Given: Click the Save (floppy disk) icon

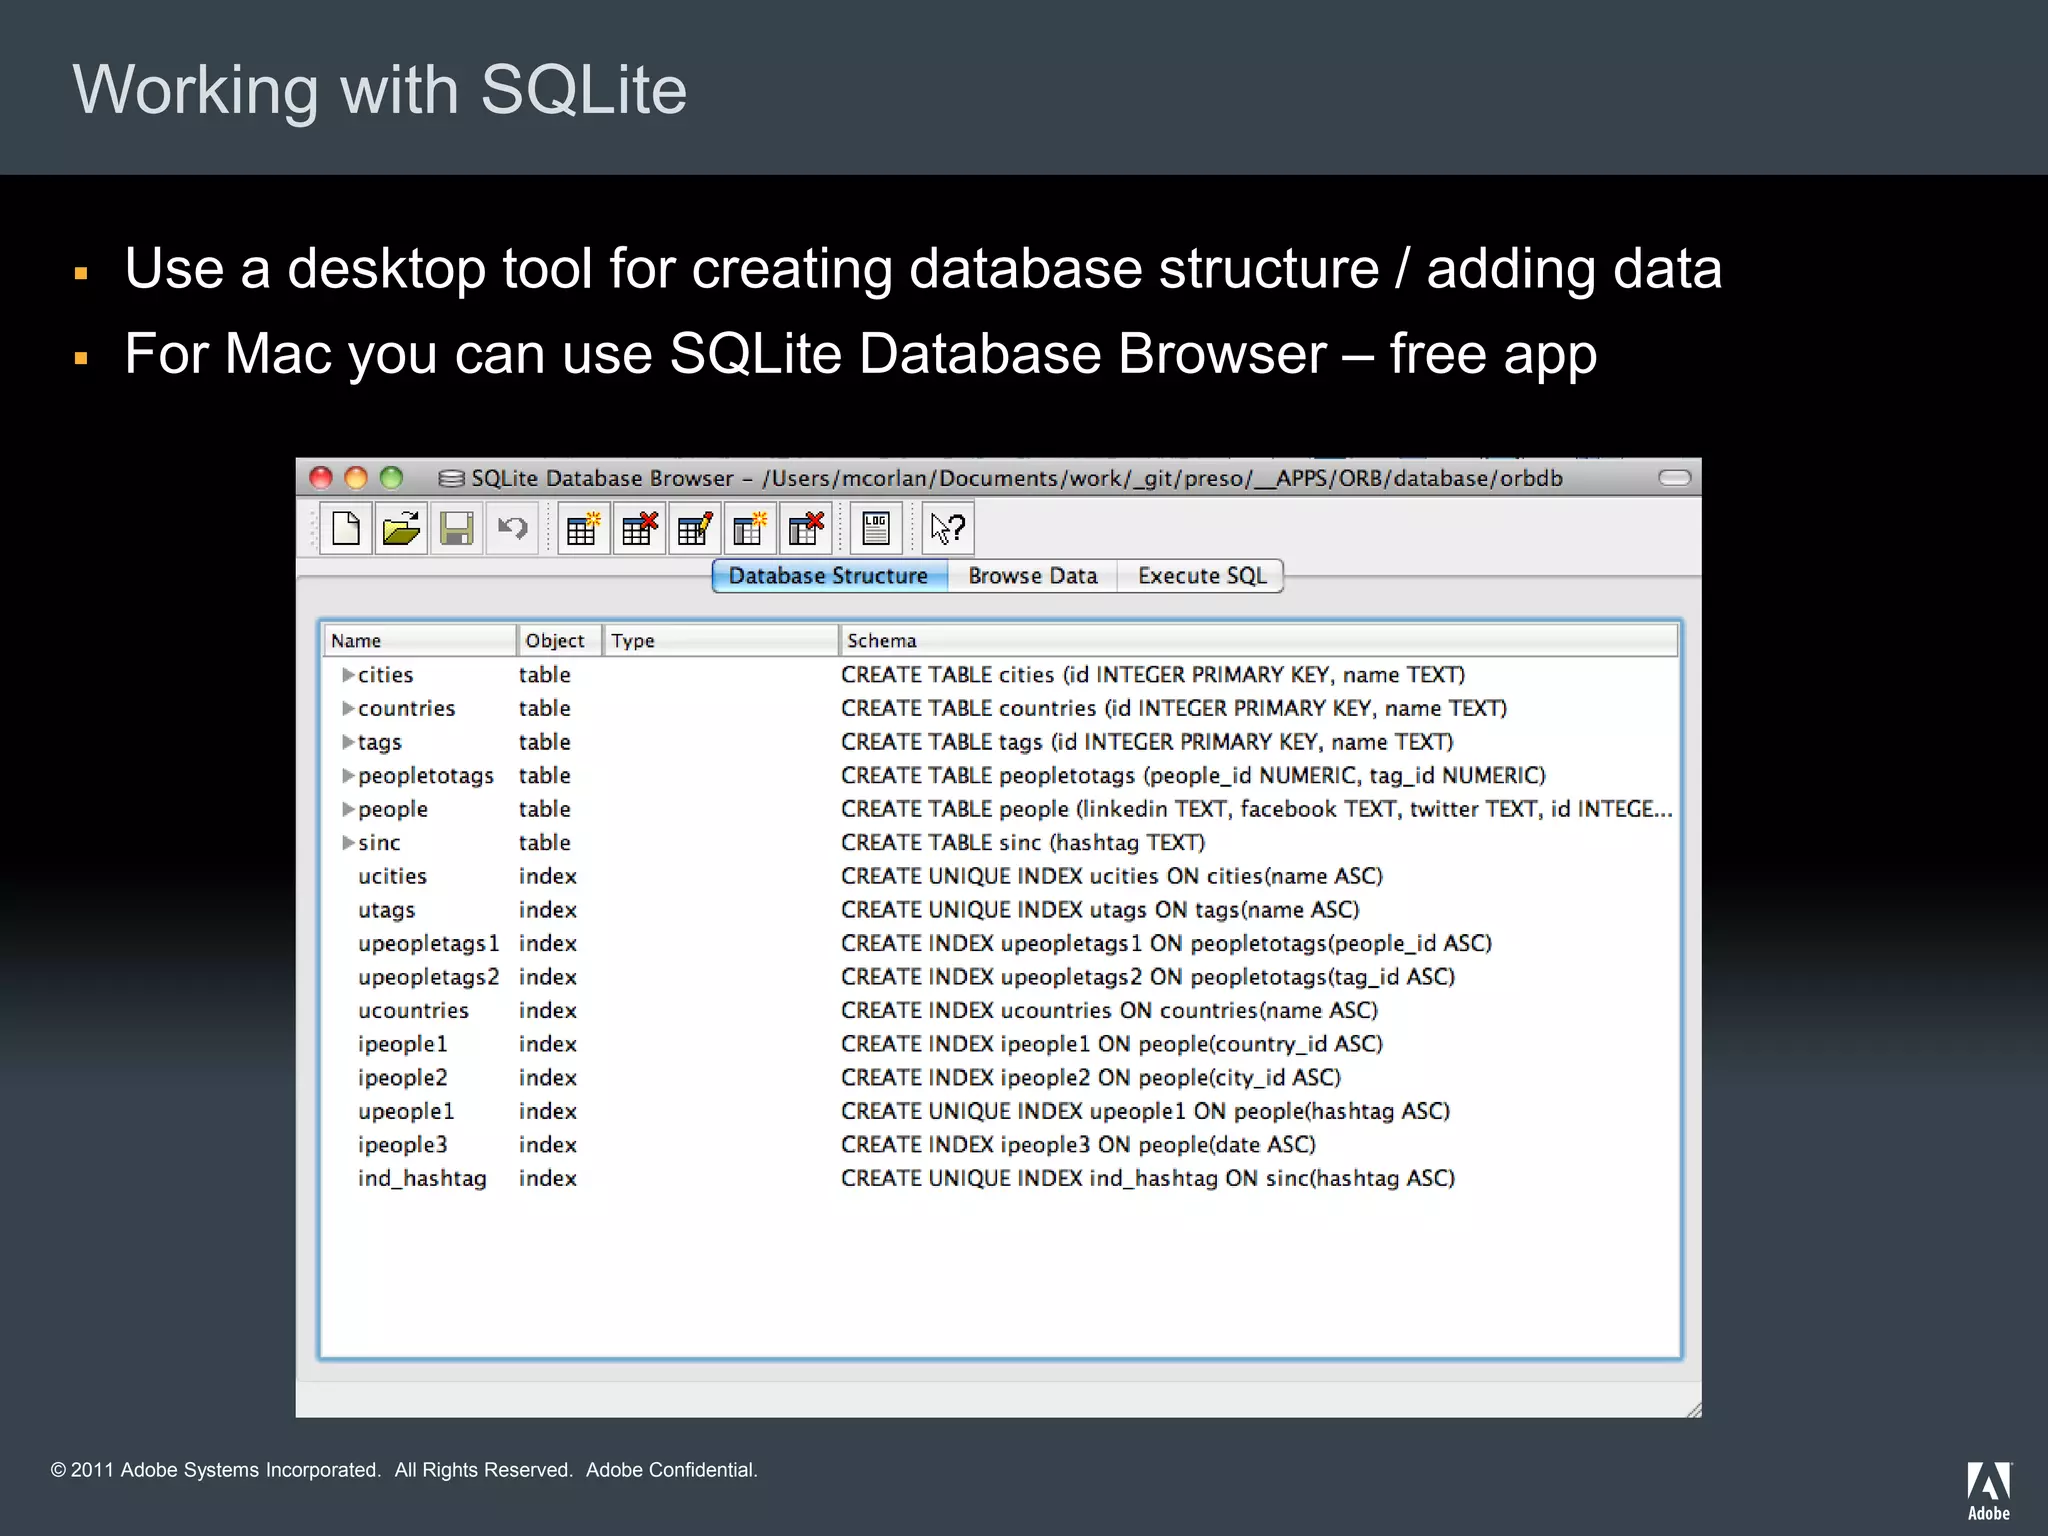Looking at the screenshot, I should tap(456, 528).
